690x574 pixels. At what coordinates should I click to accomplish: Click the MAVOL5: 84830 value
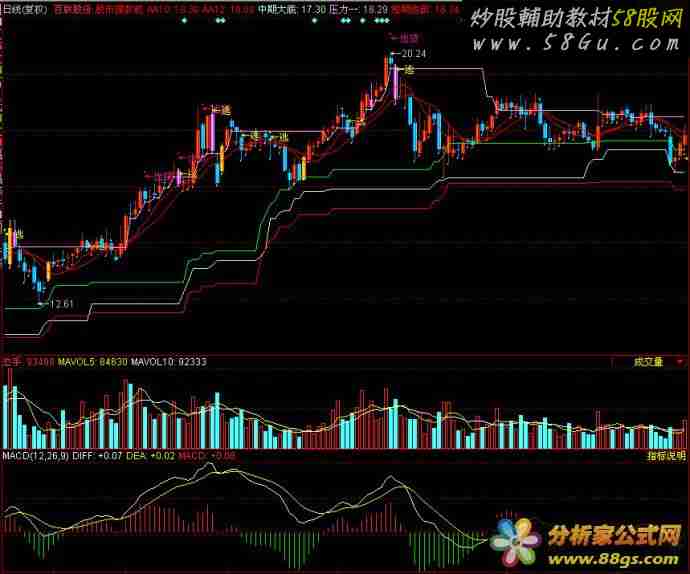coord(93,362)
